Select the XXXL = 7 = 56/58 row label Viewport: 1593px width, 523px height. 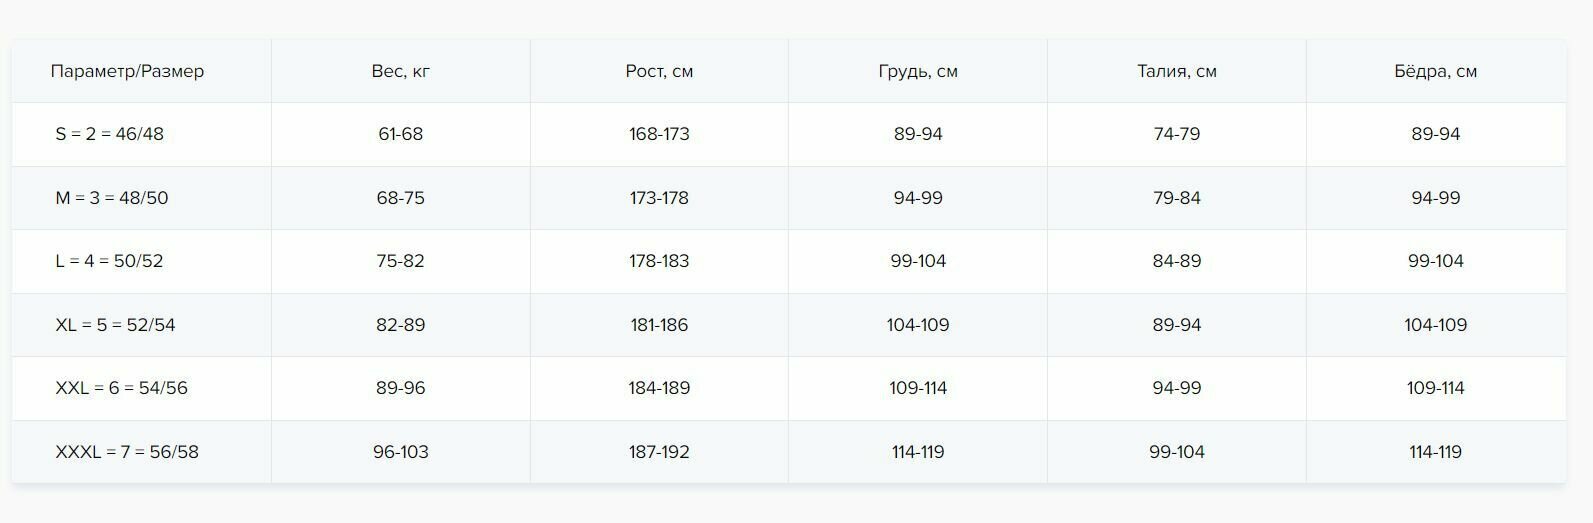(x=127, y=452)
